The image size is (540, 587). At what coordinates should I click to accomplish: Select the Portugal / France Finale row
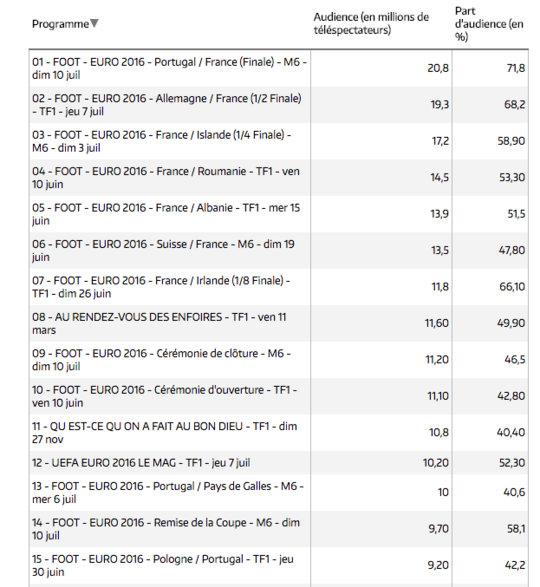point(279,69)
